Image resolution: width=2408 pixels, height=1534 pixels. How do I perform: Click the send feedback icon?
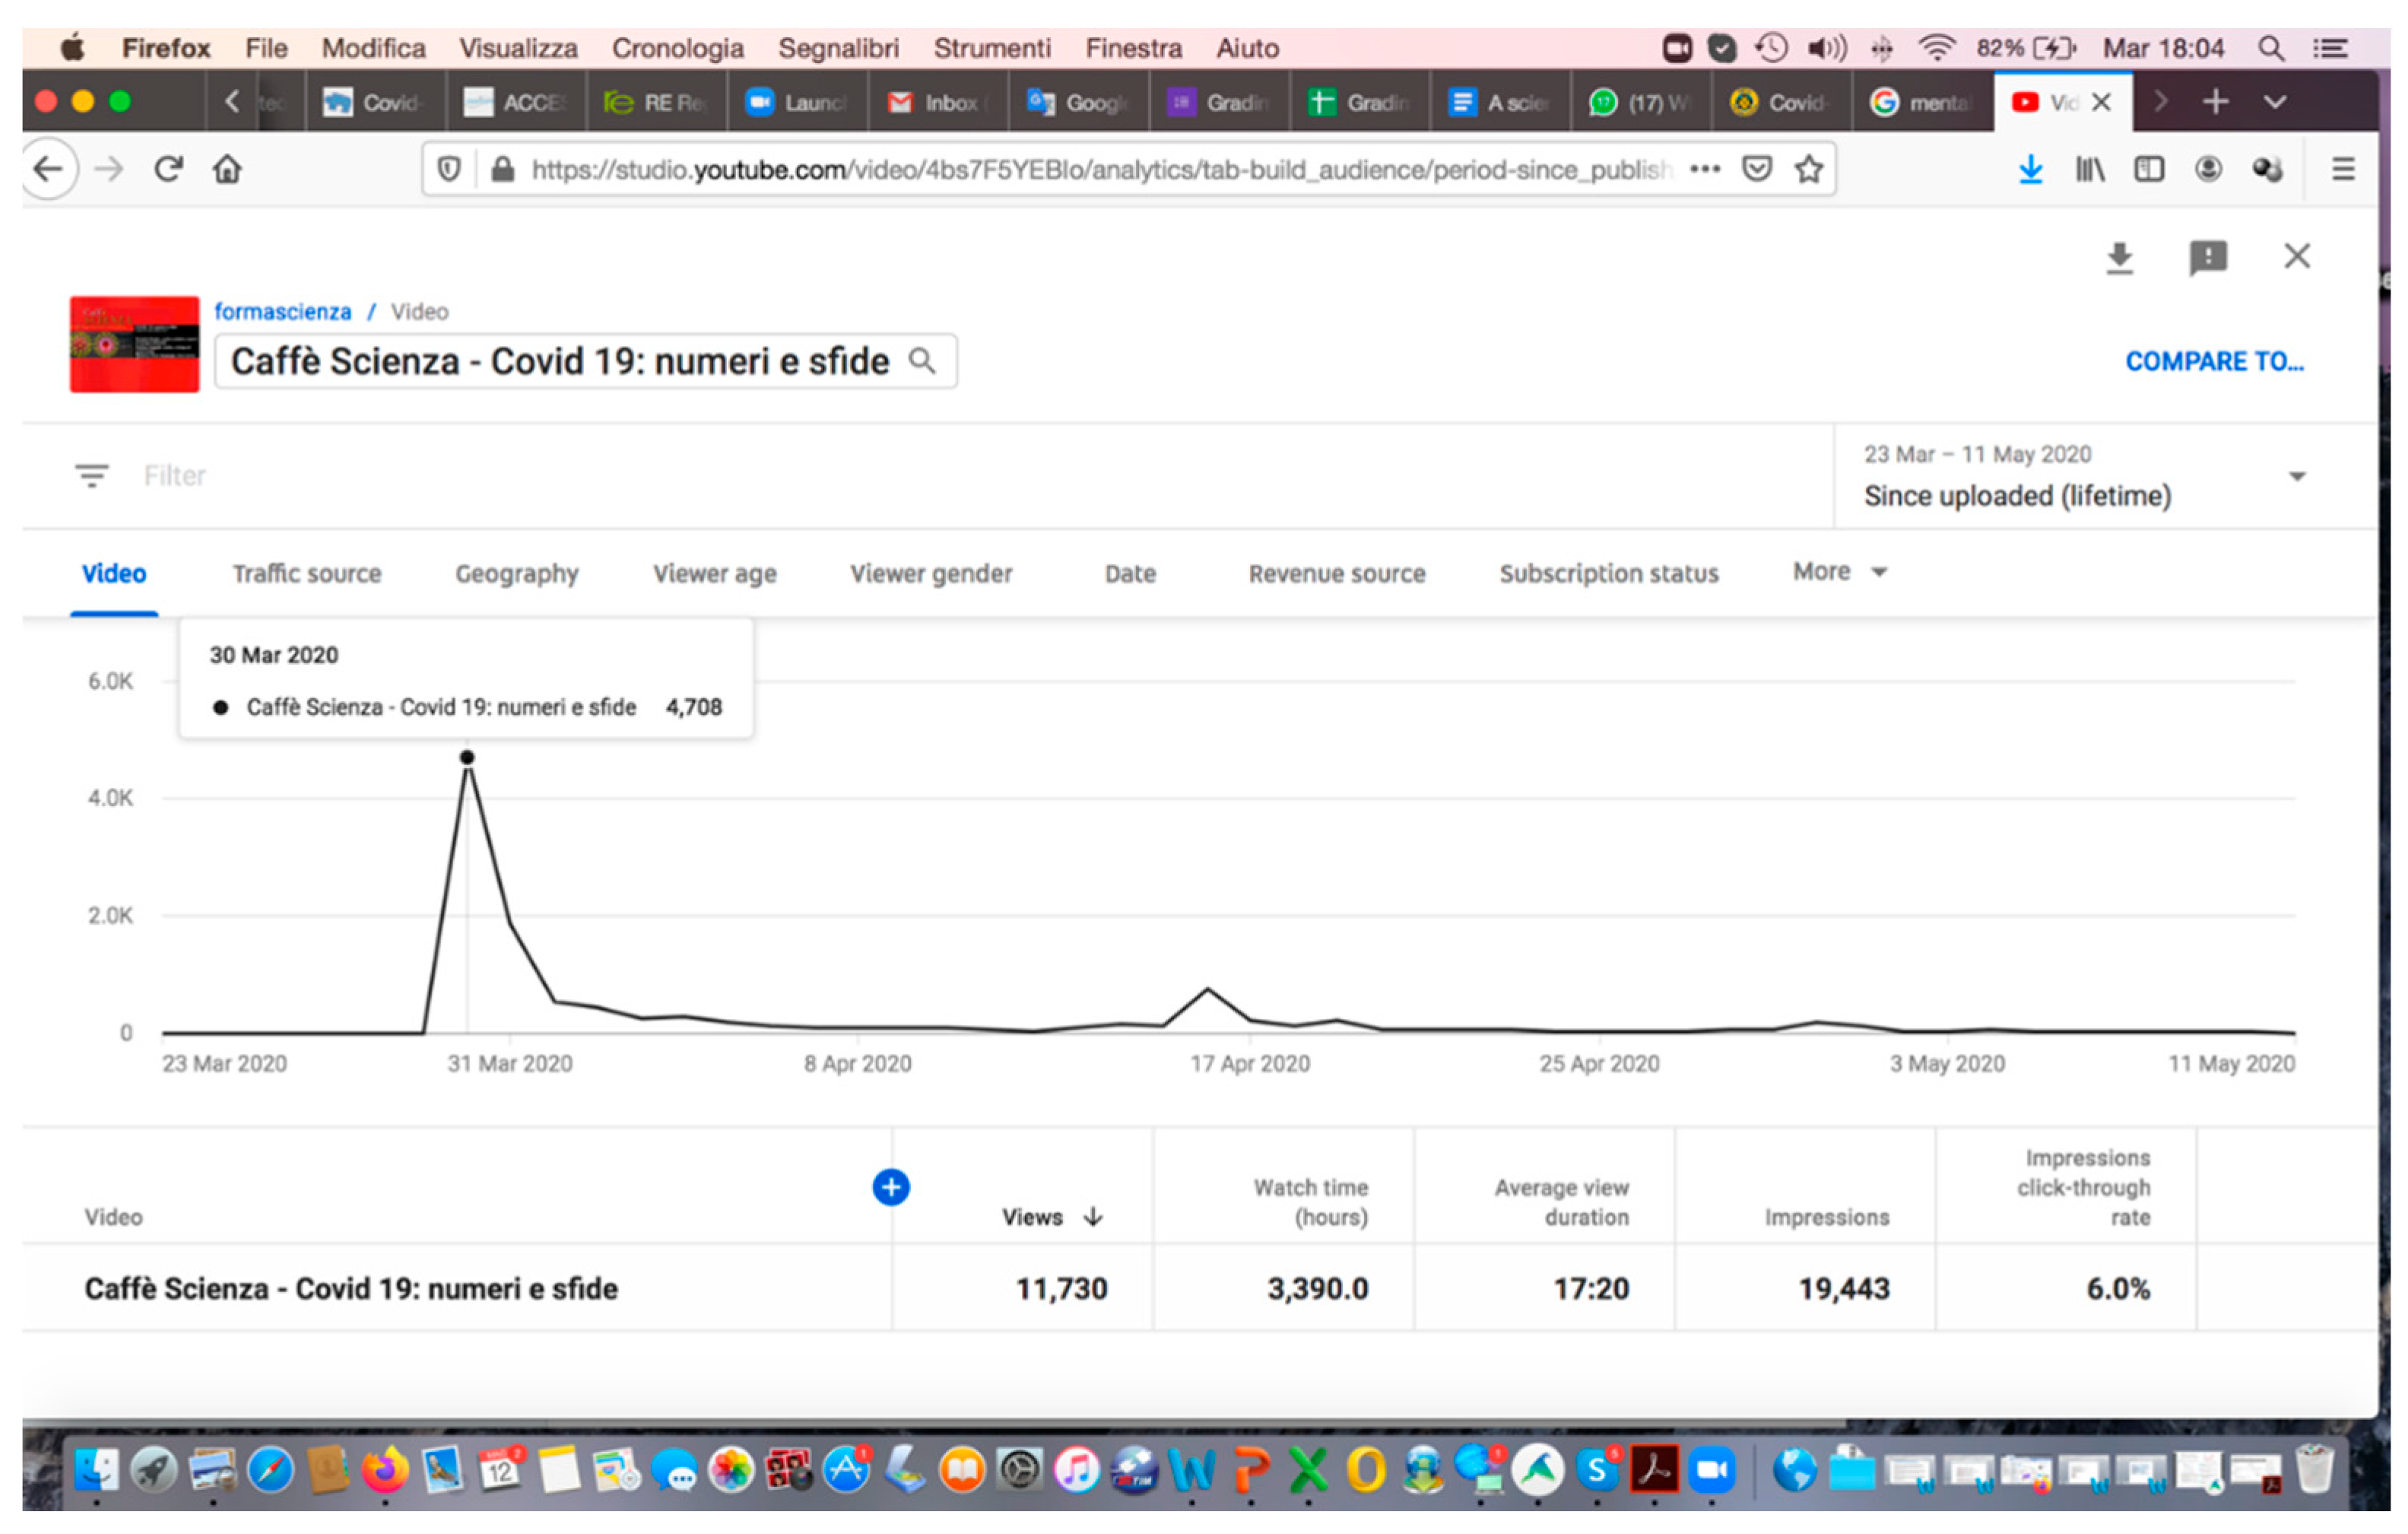click(x=2207, y=258)
